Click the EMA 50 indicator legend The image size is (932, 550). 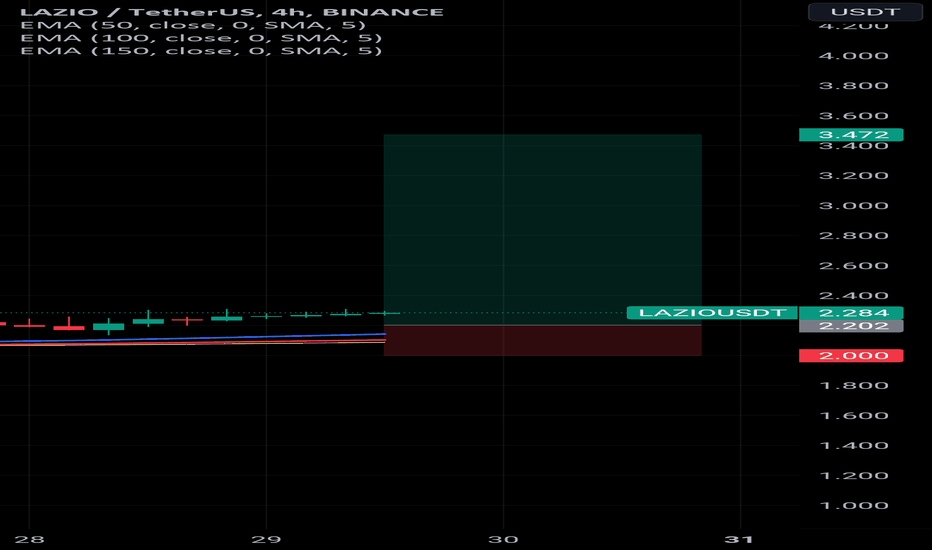tap(193, 25)
